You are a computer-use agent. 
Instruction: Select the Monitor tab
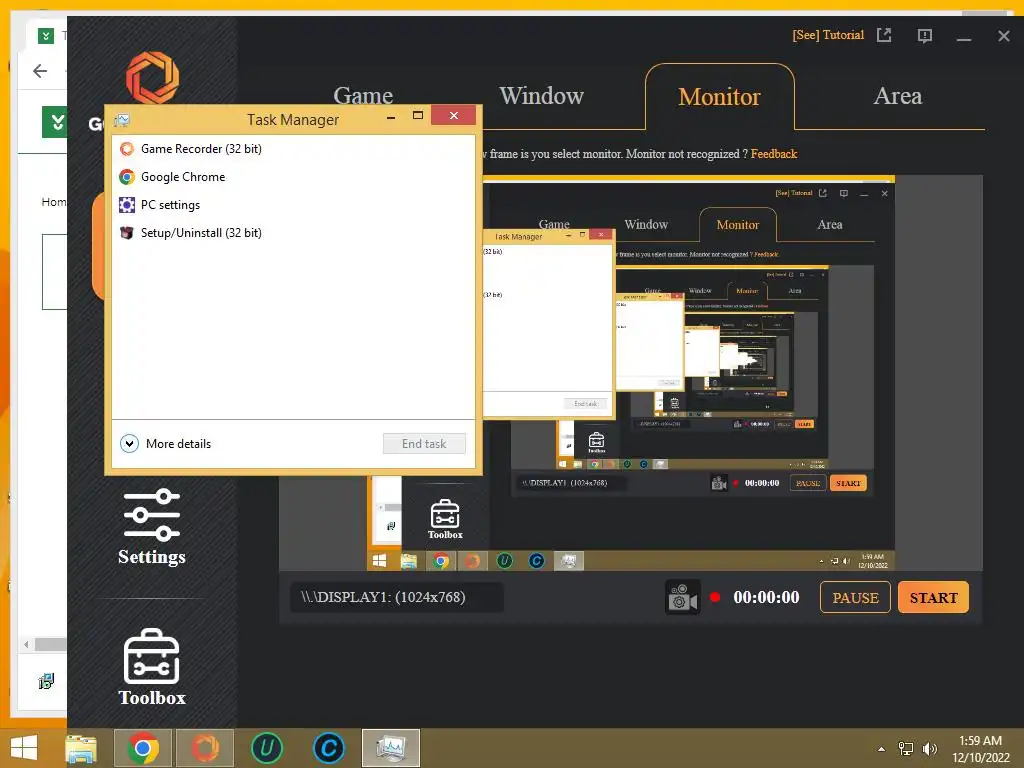click(719, 97)
